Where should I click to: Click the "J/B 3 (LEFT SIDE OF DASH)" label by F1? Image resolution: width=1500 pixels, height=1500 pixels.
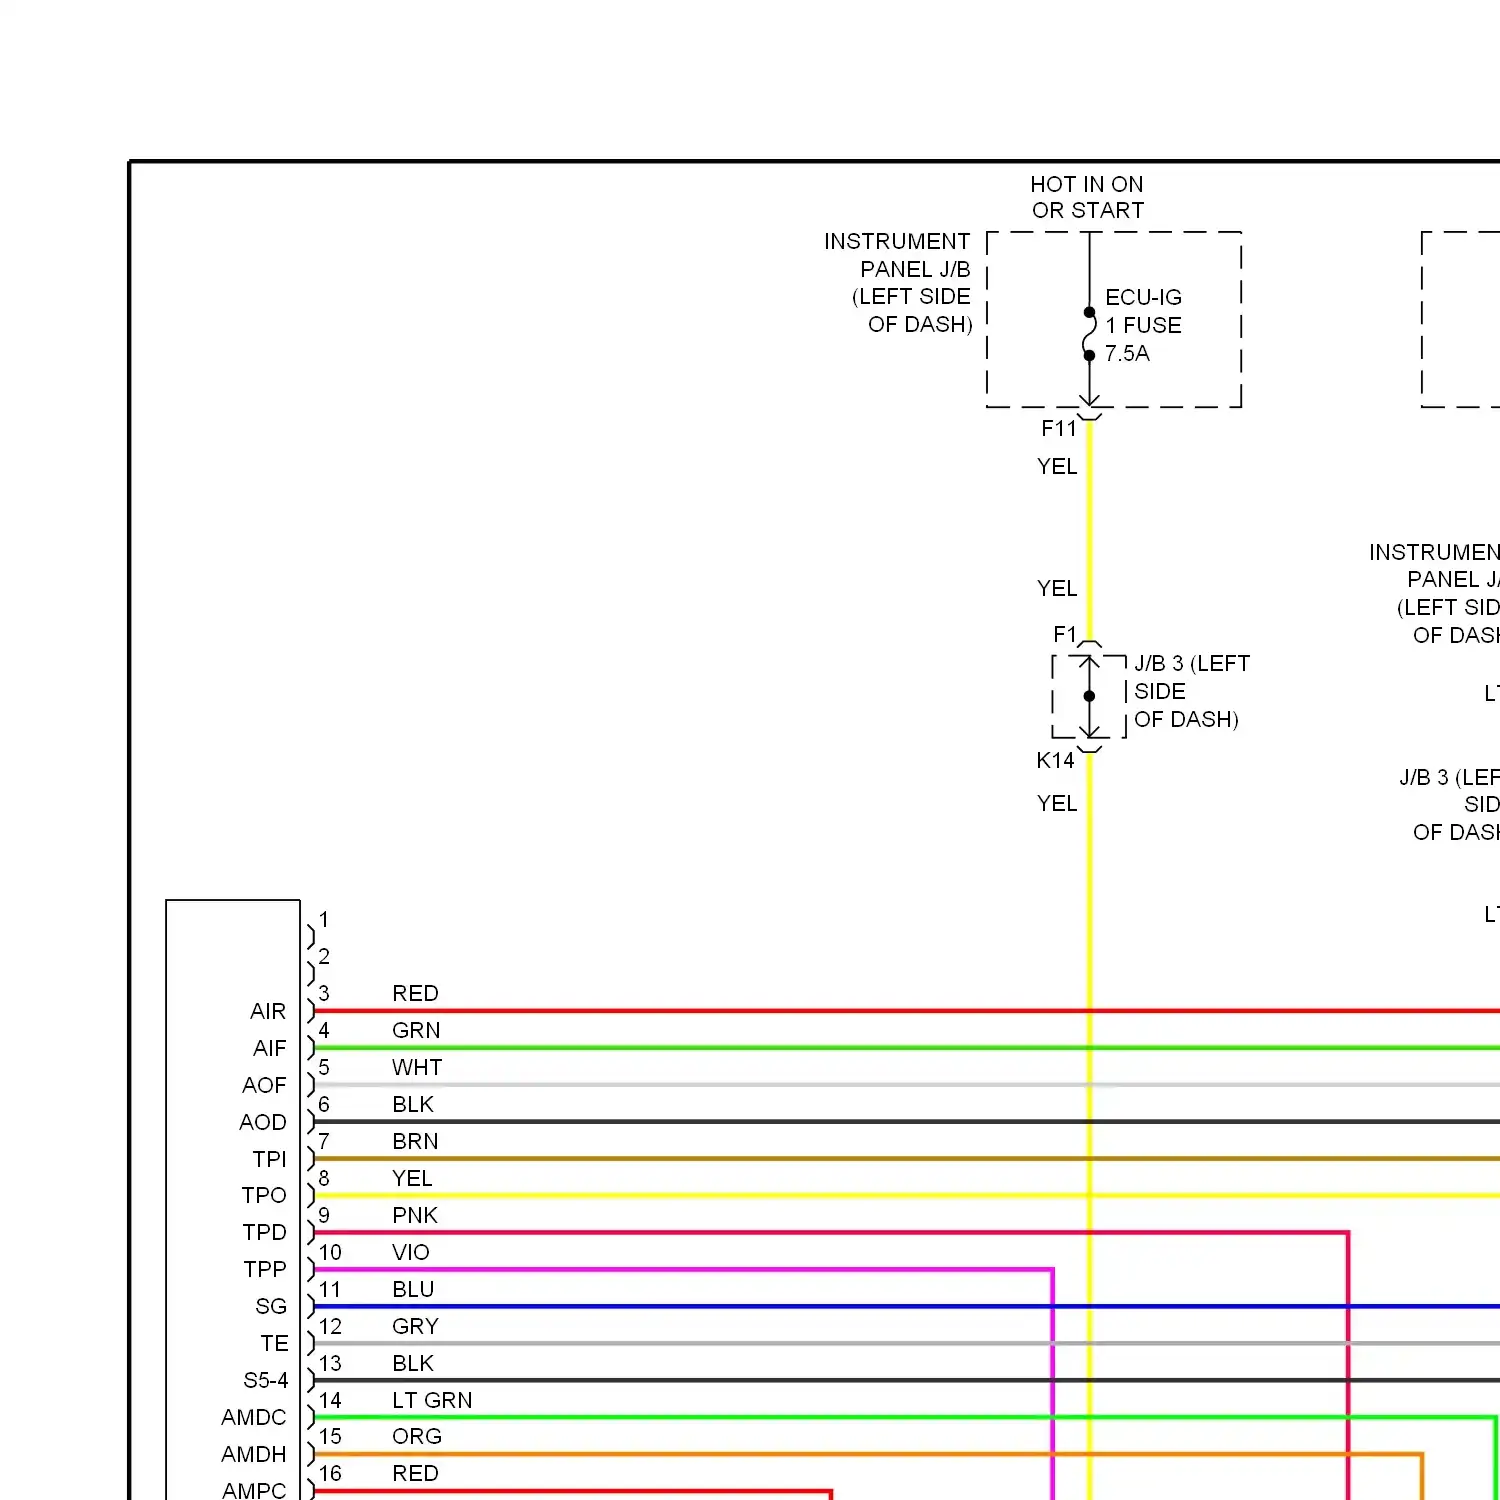coord(1192,691)
